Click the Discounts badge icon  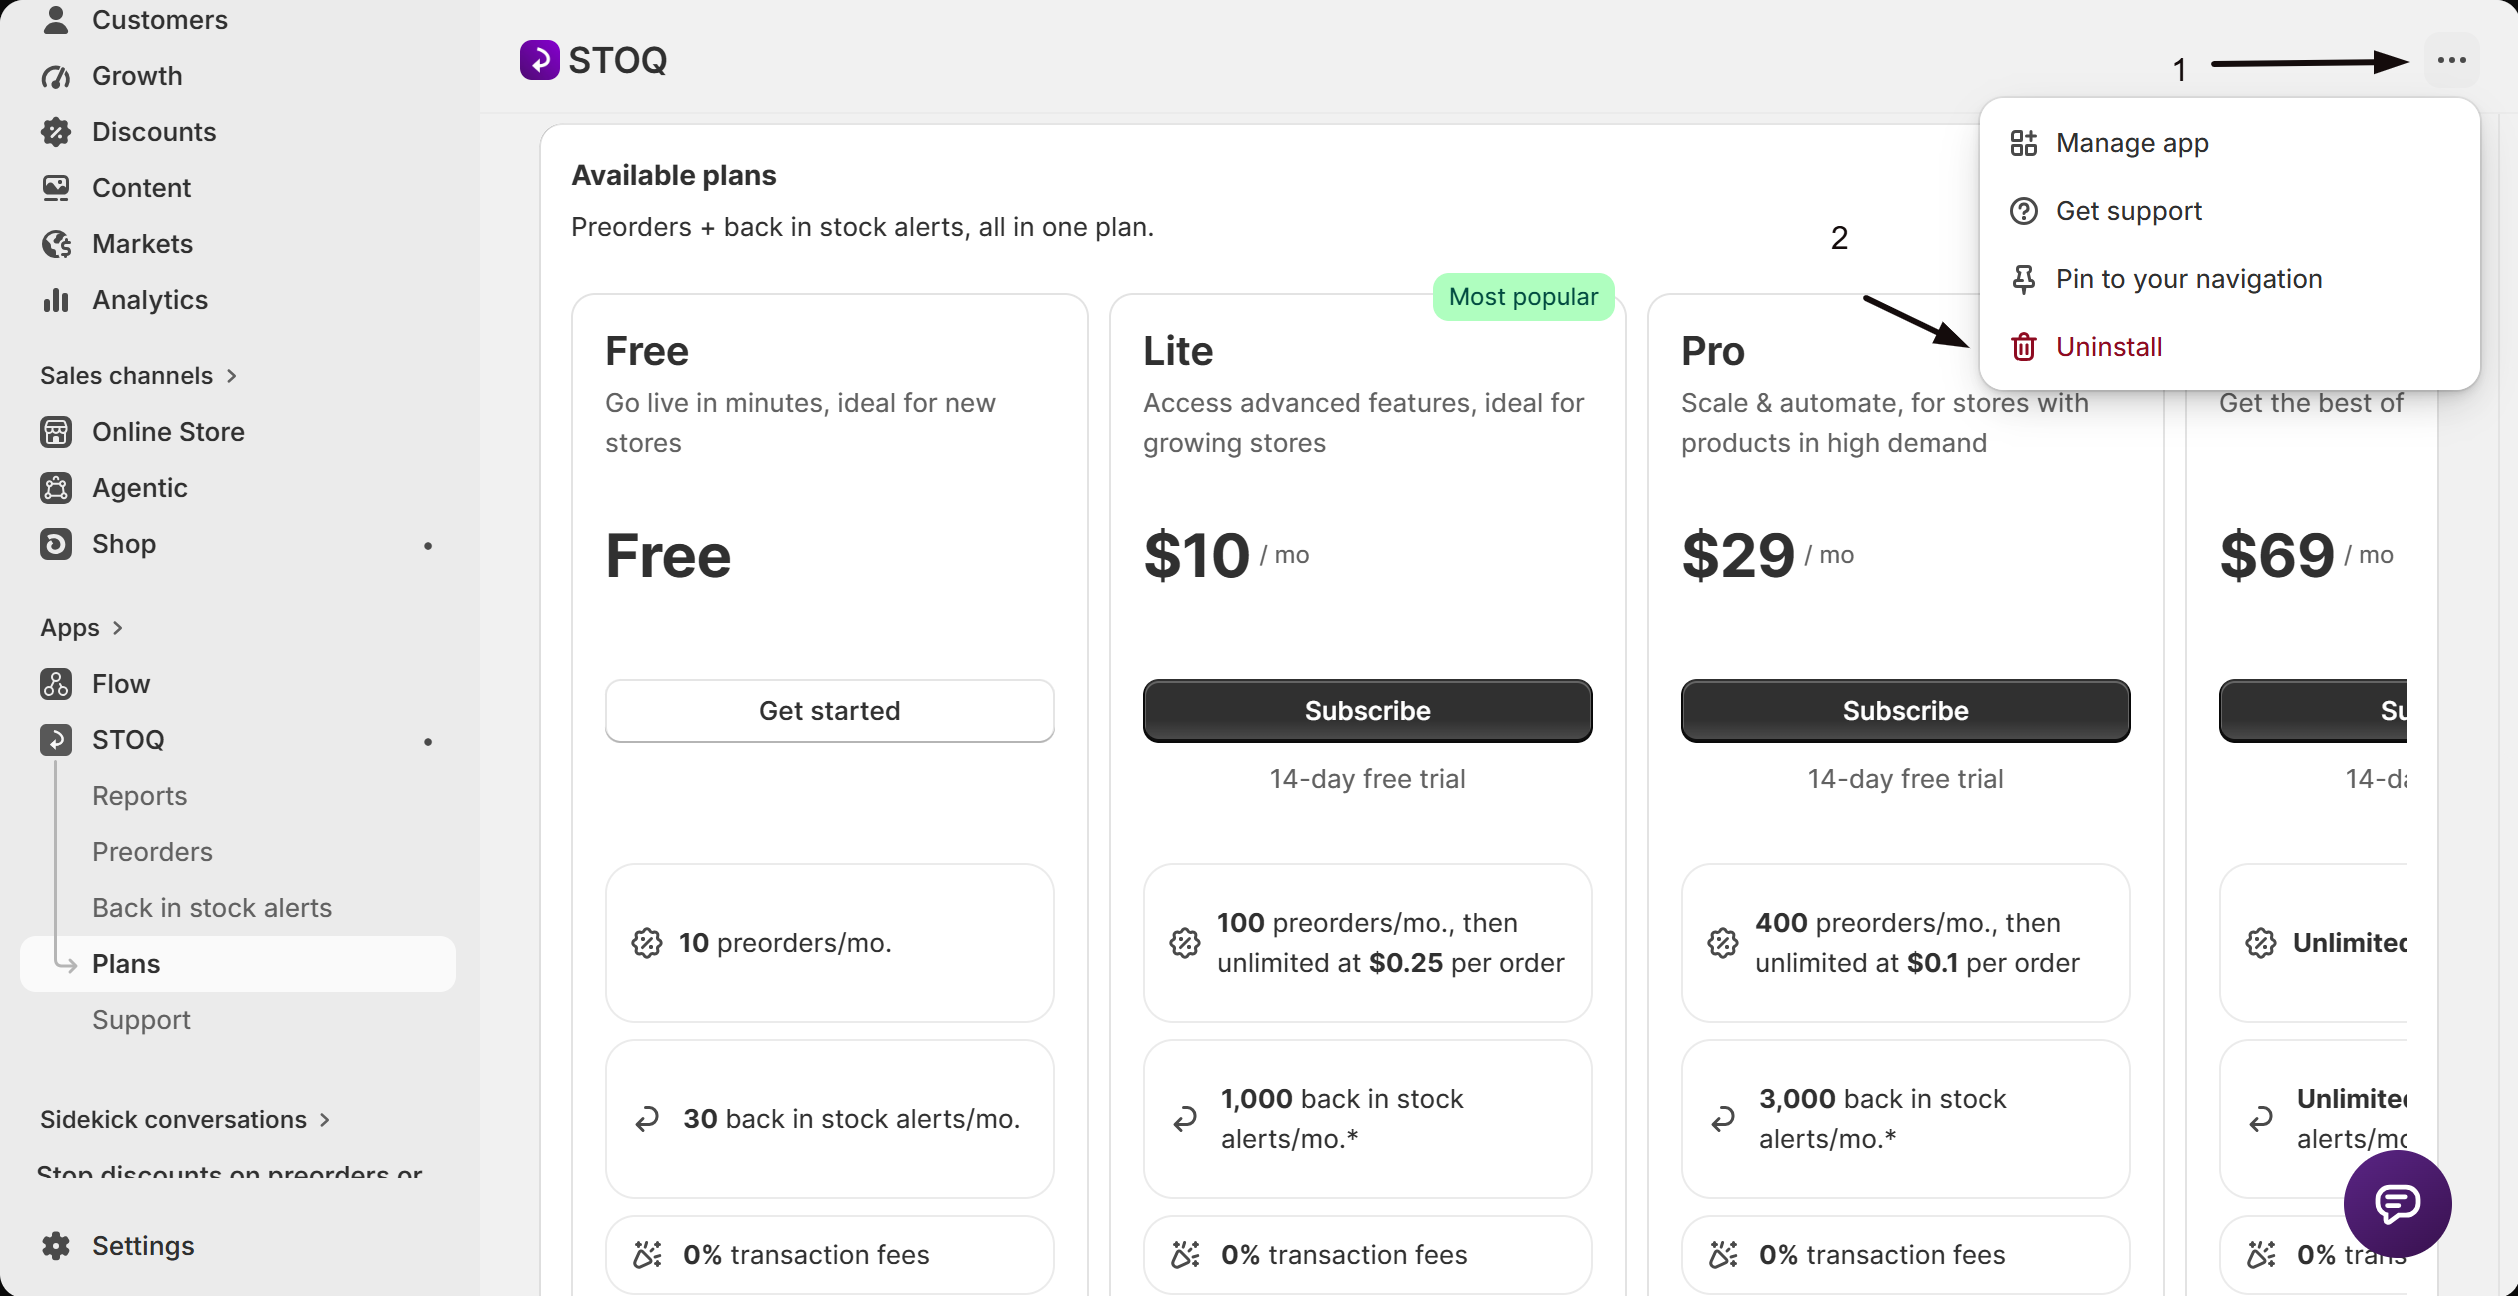pyautogui.click(x=56, y=132)
